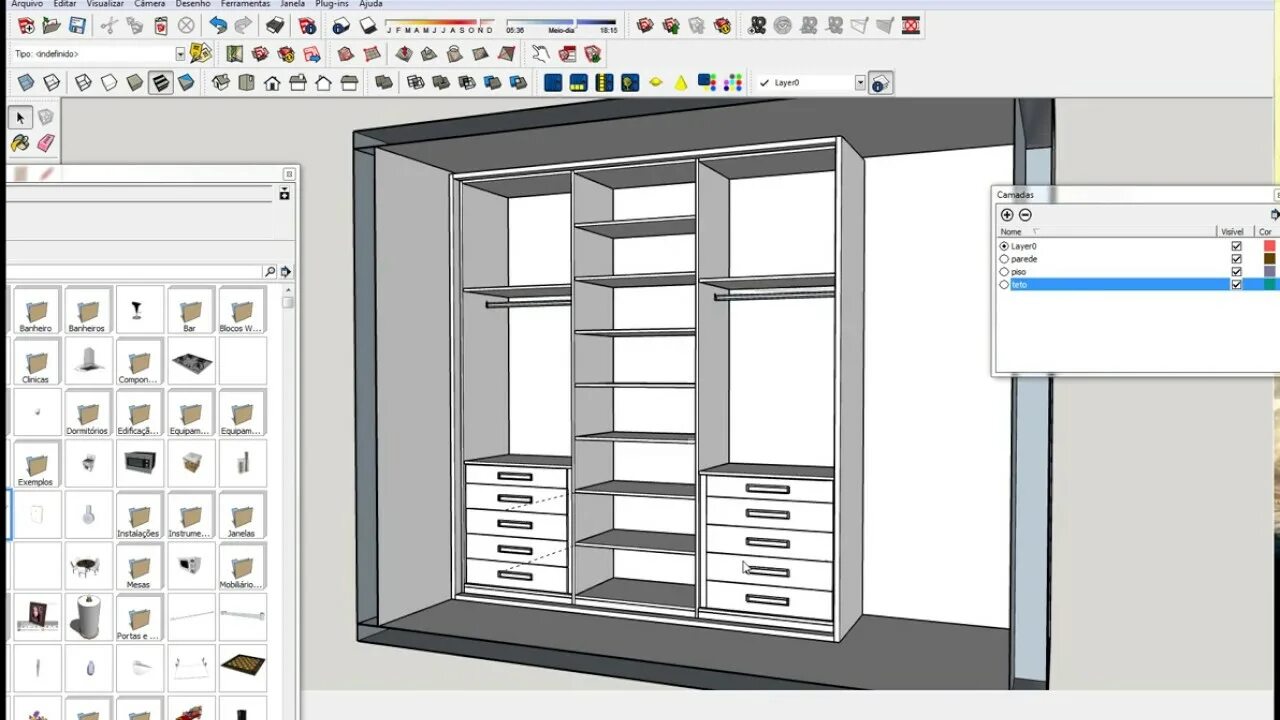This screenshot has height=720, width=1280.
Task: Click the Select arrow tool
Action: click(20, 118)
